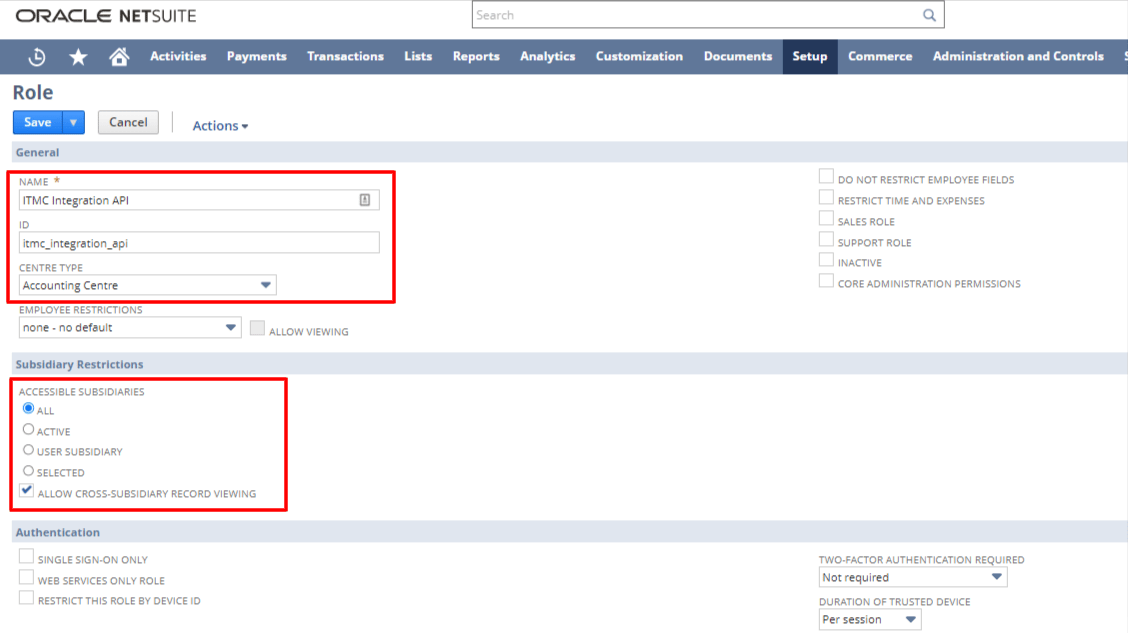
Task: Open the Transactions menu
Action: pyautogui.click(x=345, y=56)
